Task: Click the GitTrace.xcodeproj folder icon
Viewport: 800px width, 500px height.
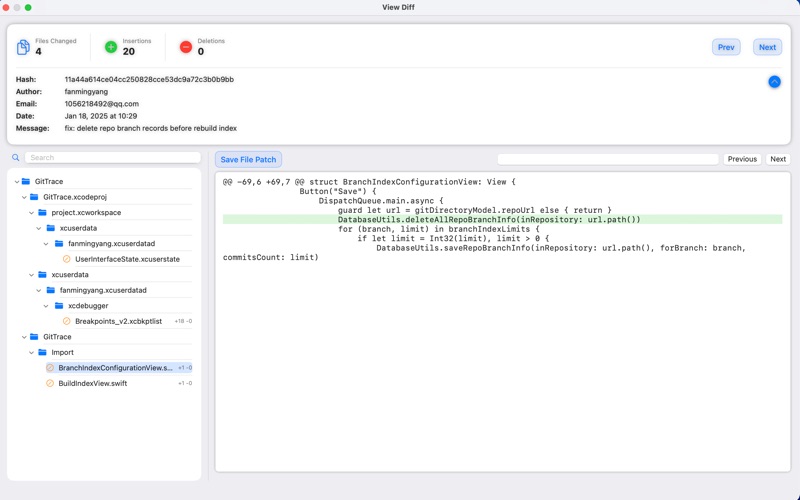Action: pyautogui.click(x=34, y=197)
